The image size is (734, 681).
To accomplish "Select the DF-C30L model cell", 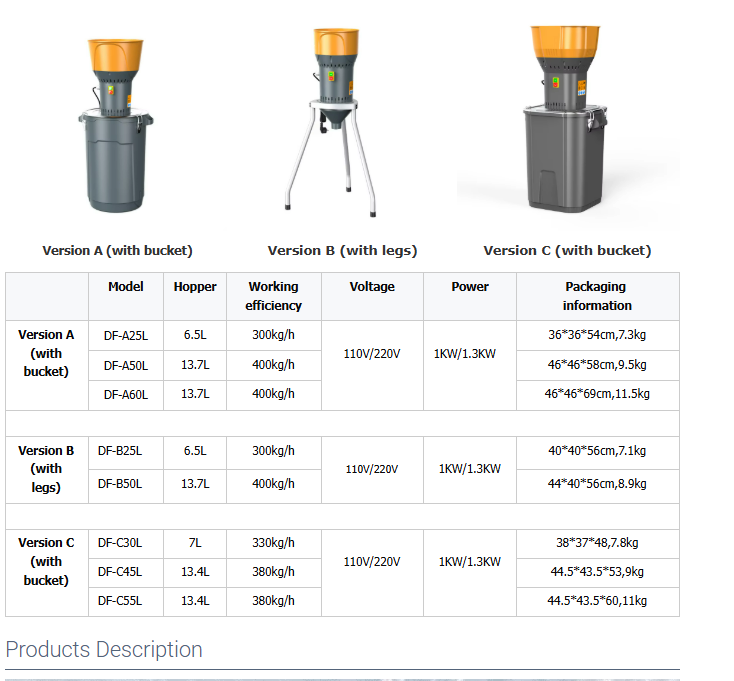I will tap(120, 543).
